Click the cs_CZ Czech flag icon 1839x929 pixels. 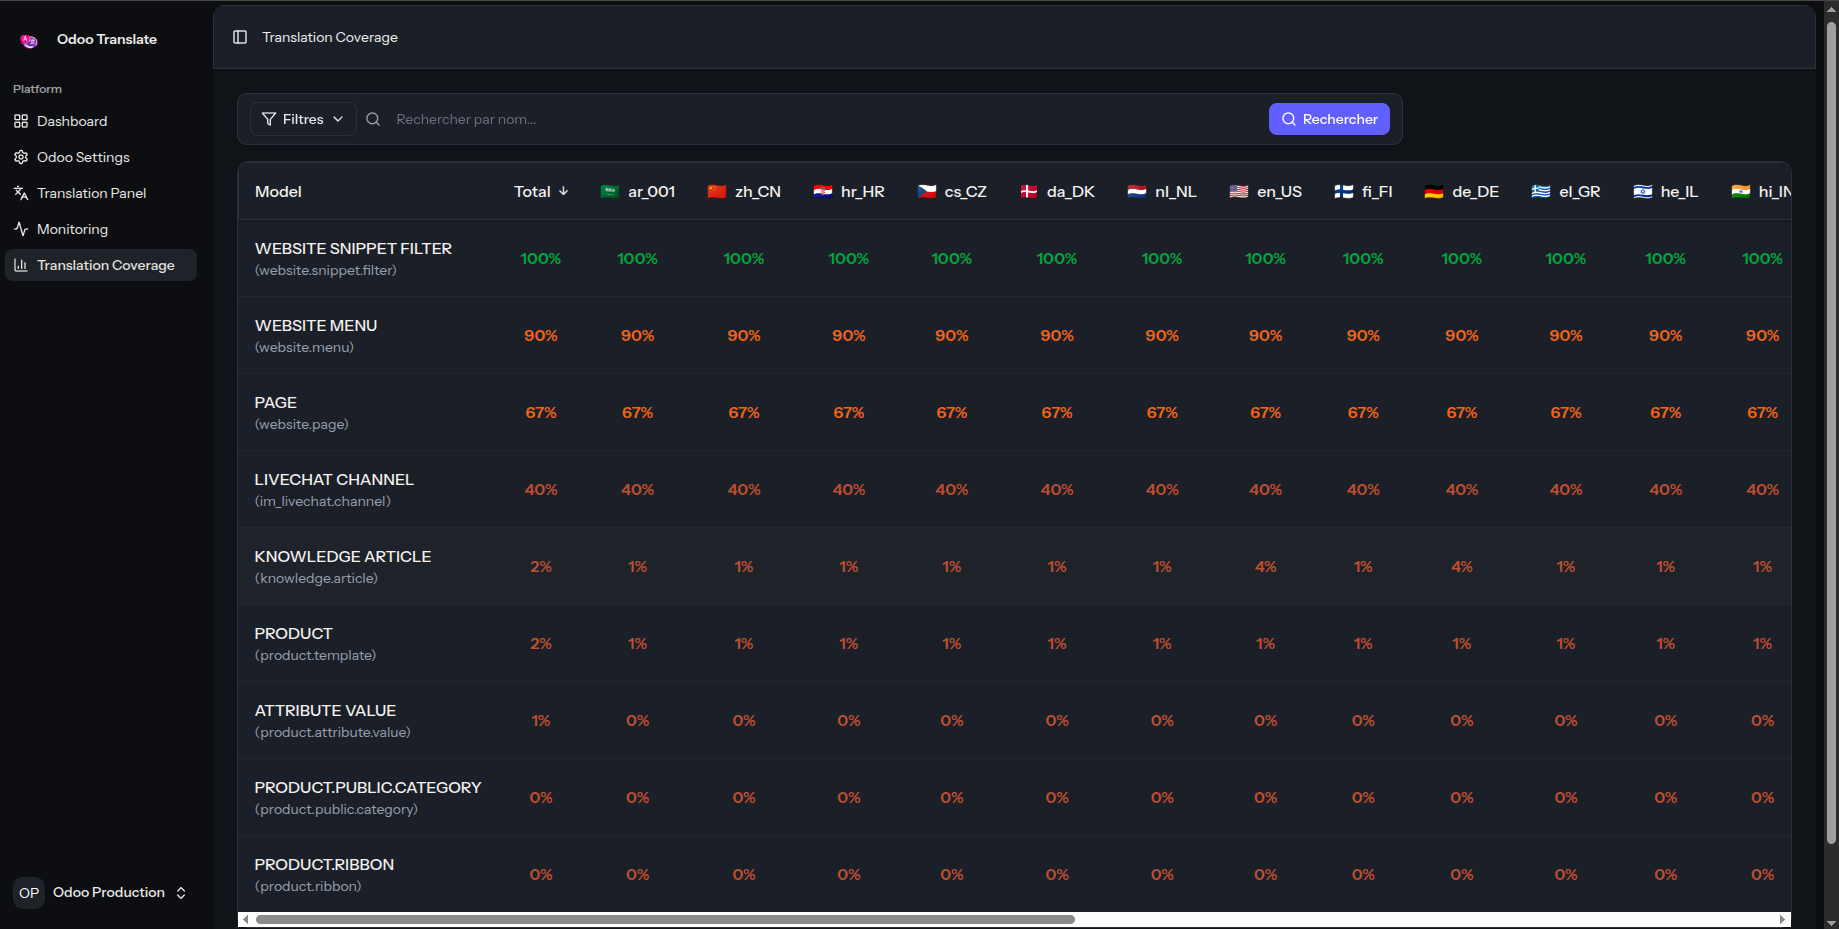click(927, 191)
